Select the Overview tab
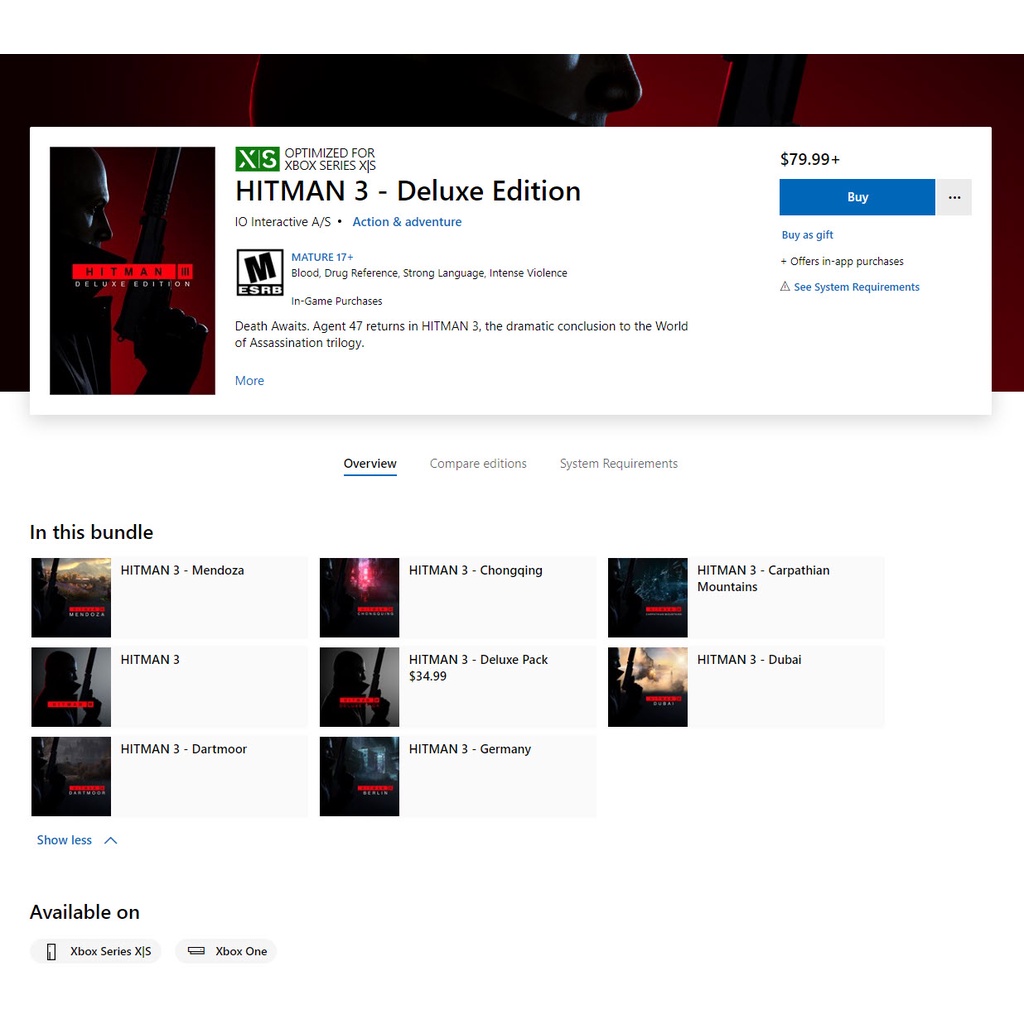 (x=370, y=463)
